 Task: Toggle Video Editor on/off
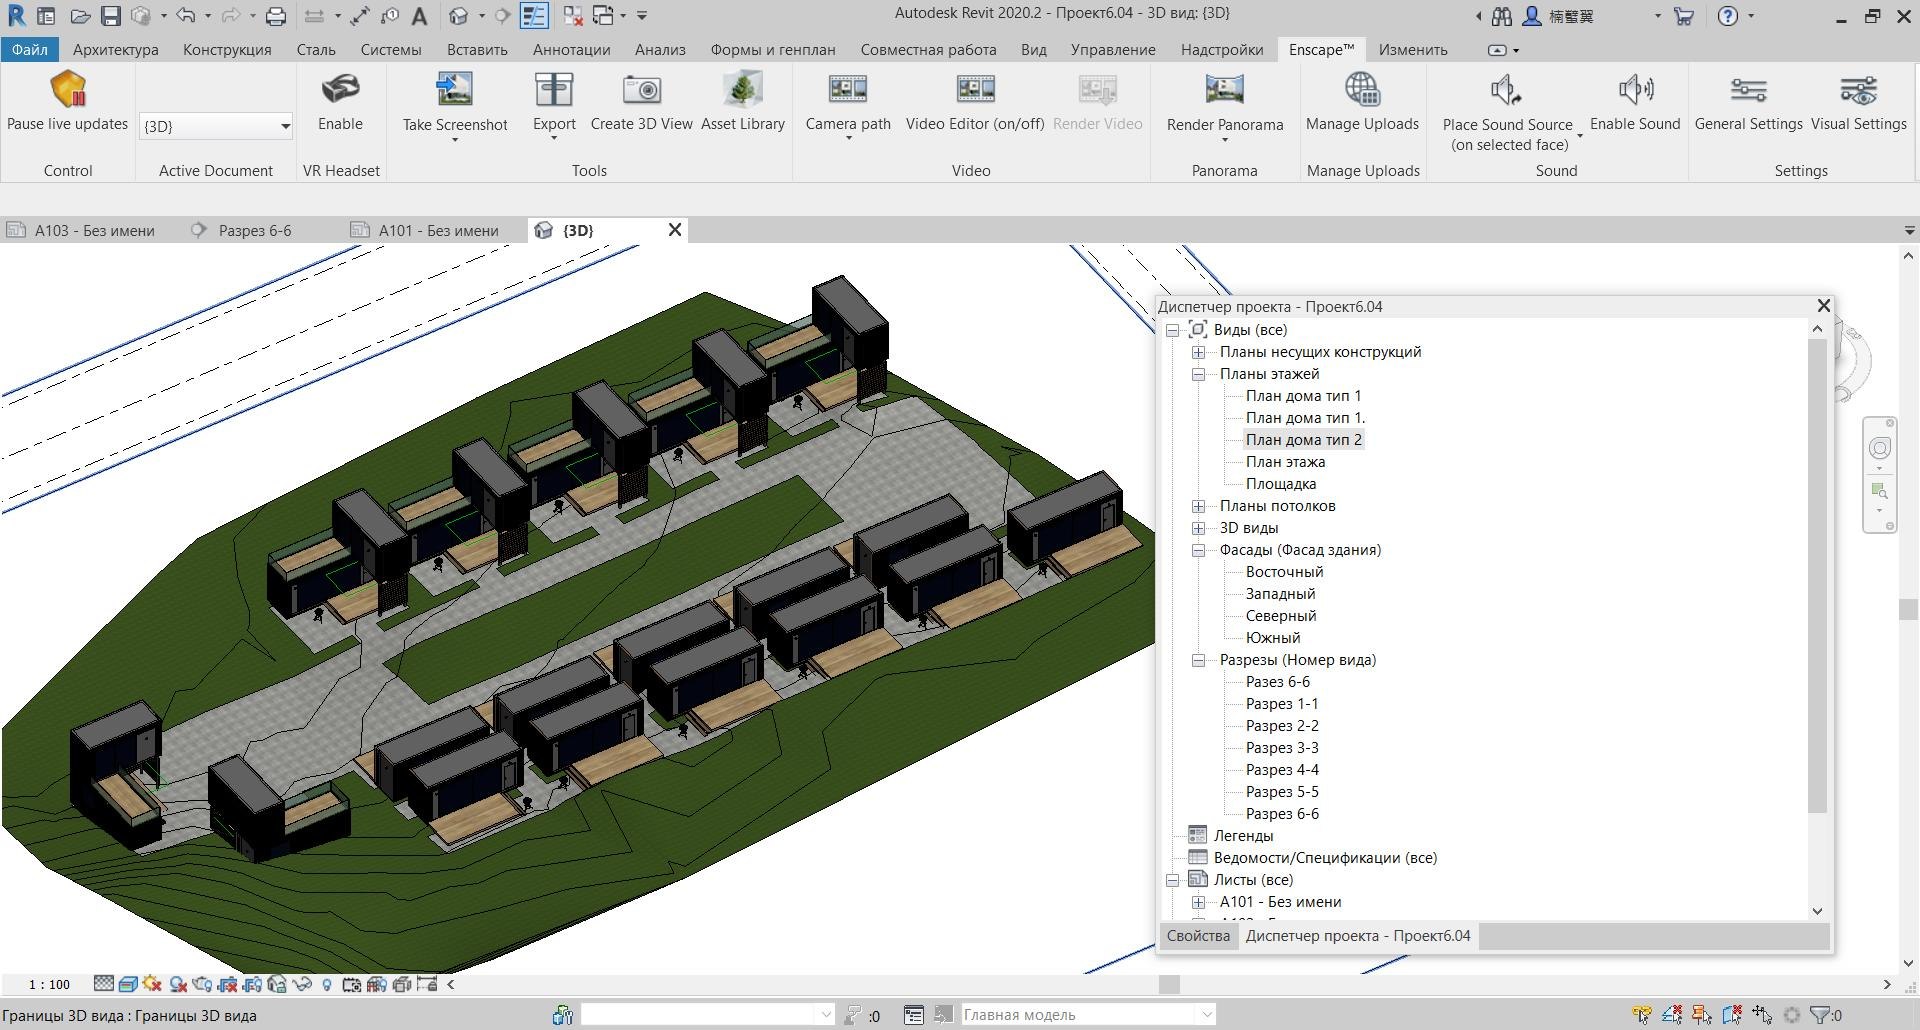[975, 102]
